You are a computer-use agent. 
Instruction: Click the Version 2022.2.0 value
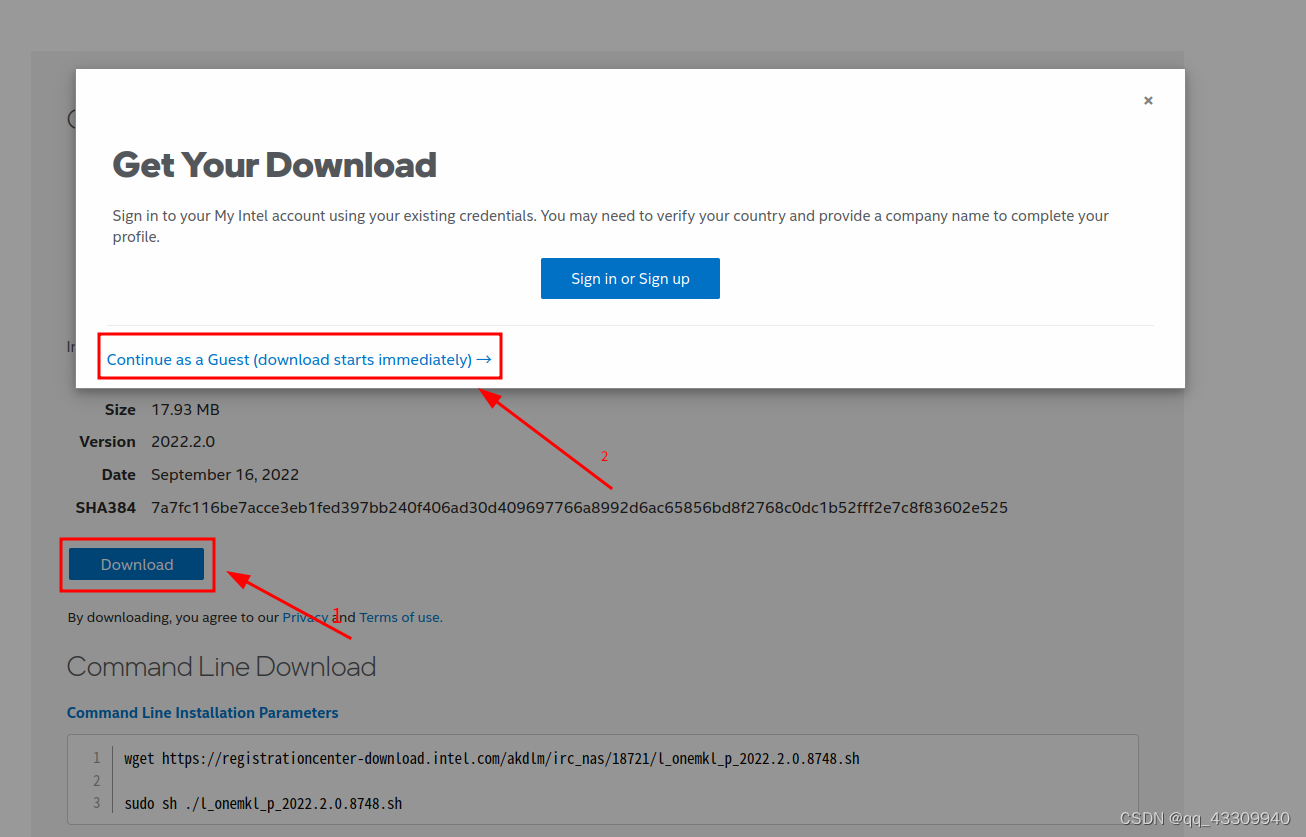183,441
